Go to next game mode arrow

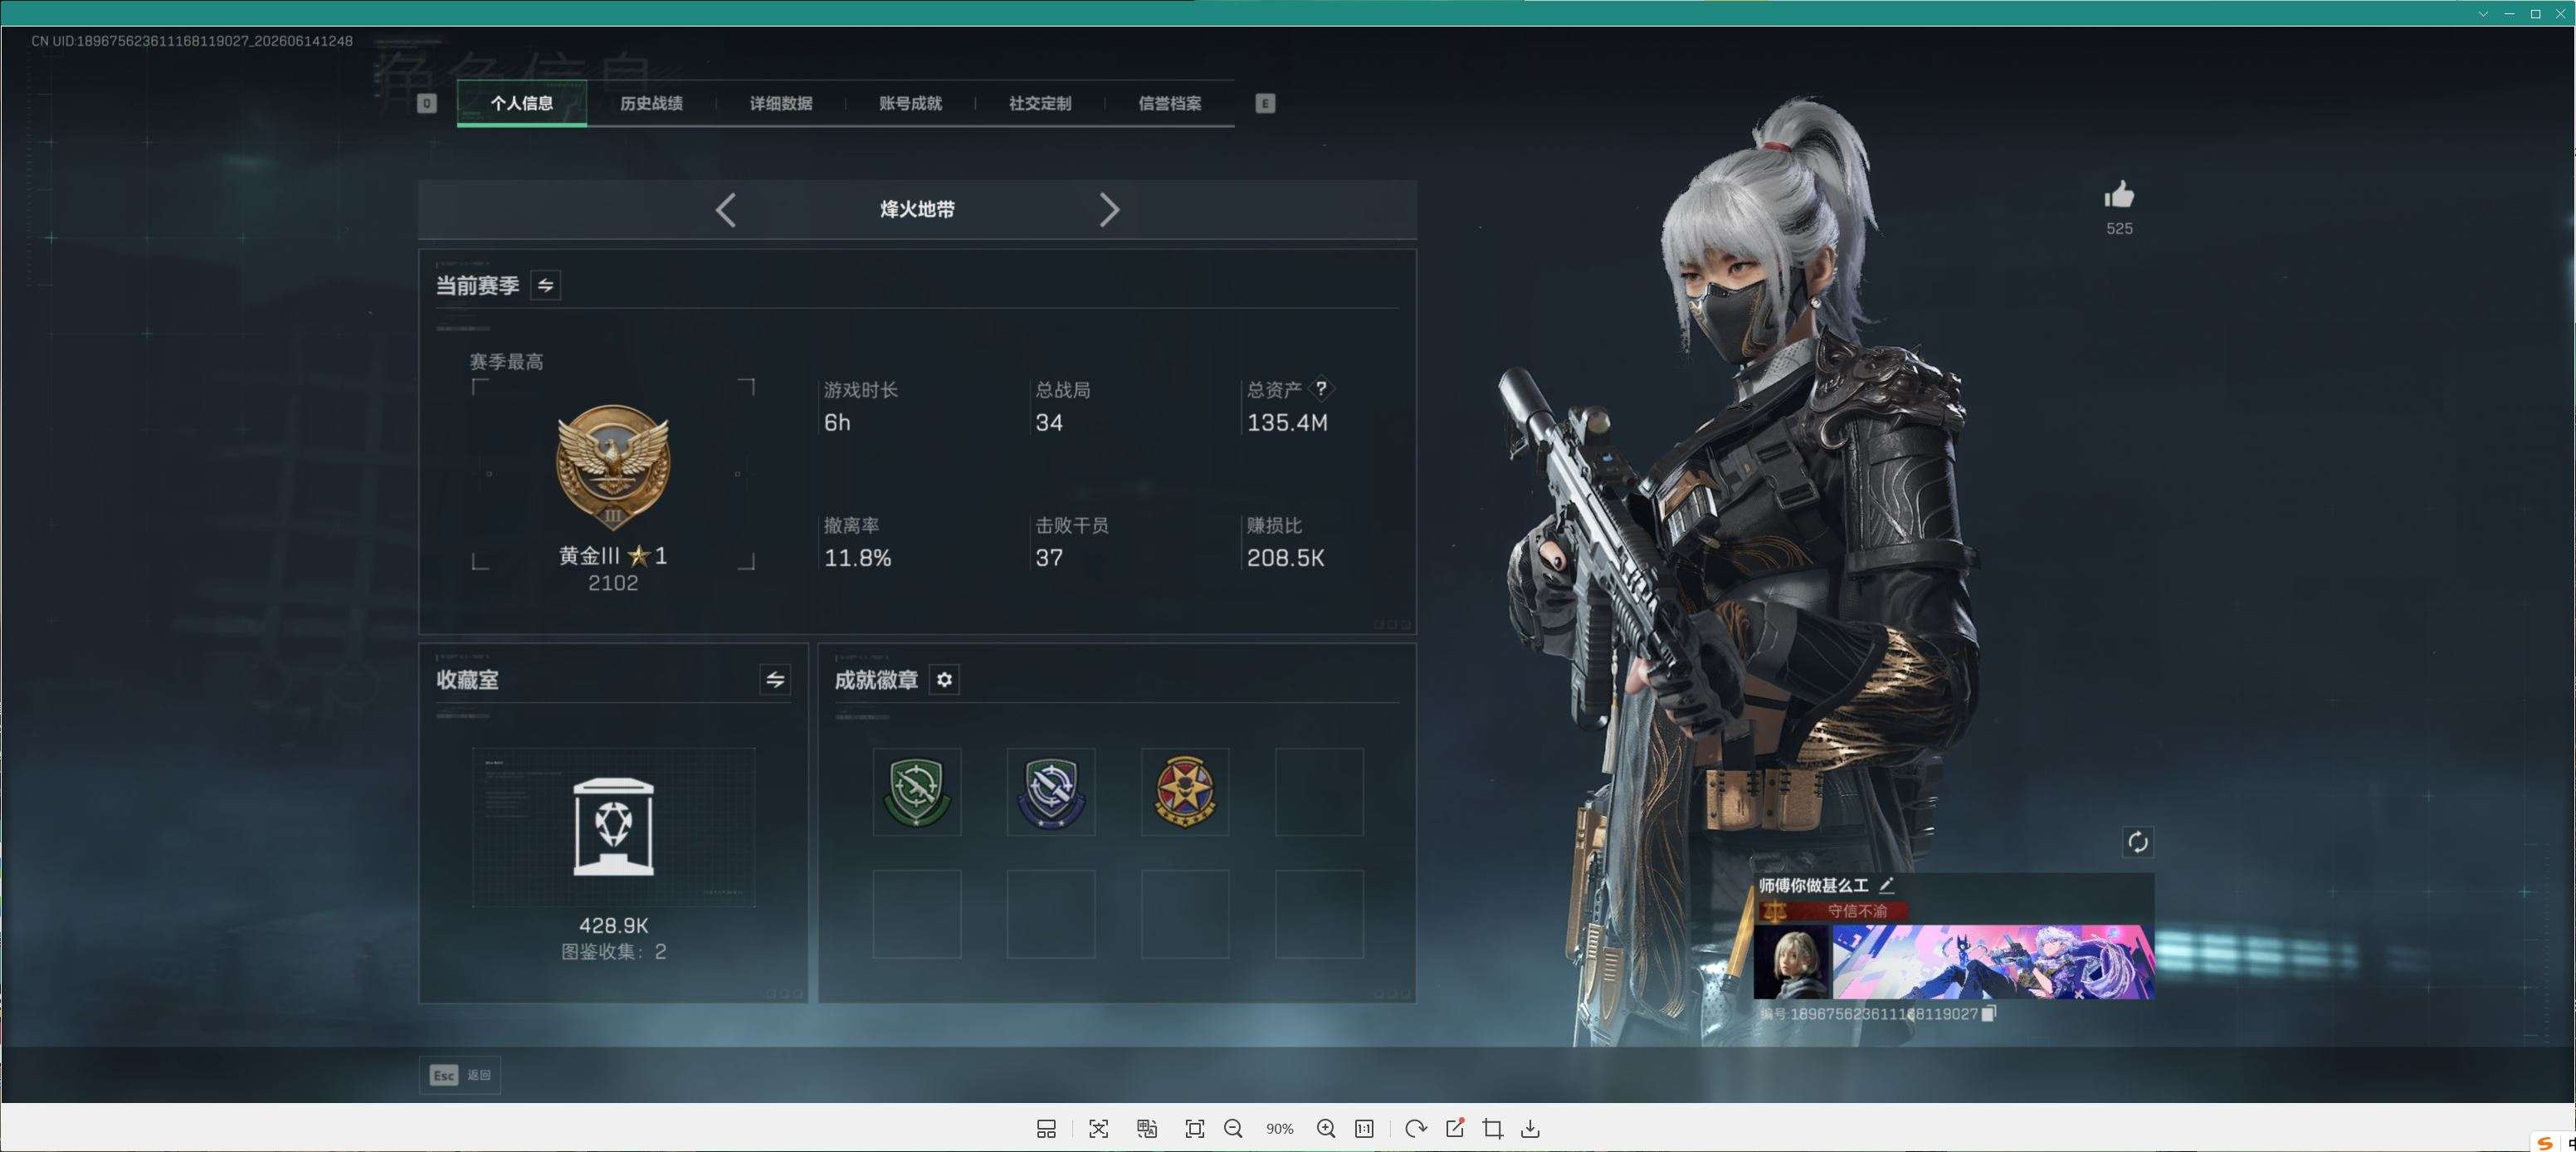pos(1108,210)
